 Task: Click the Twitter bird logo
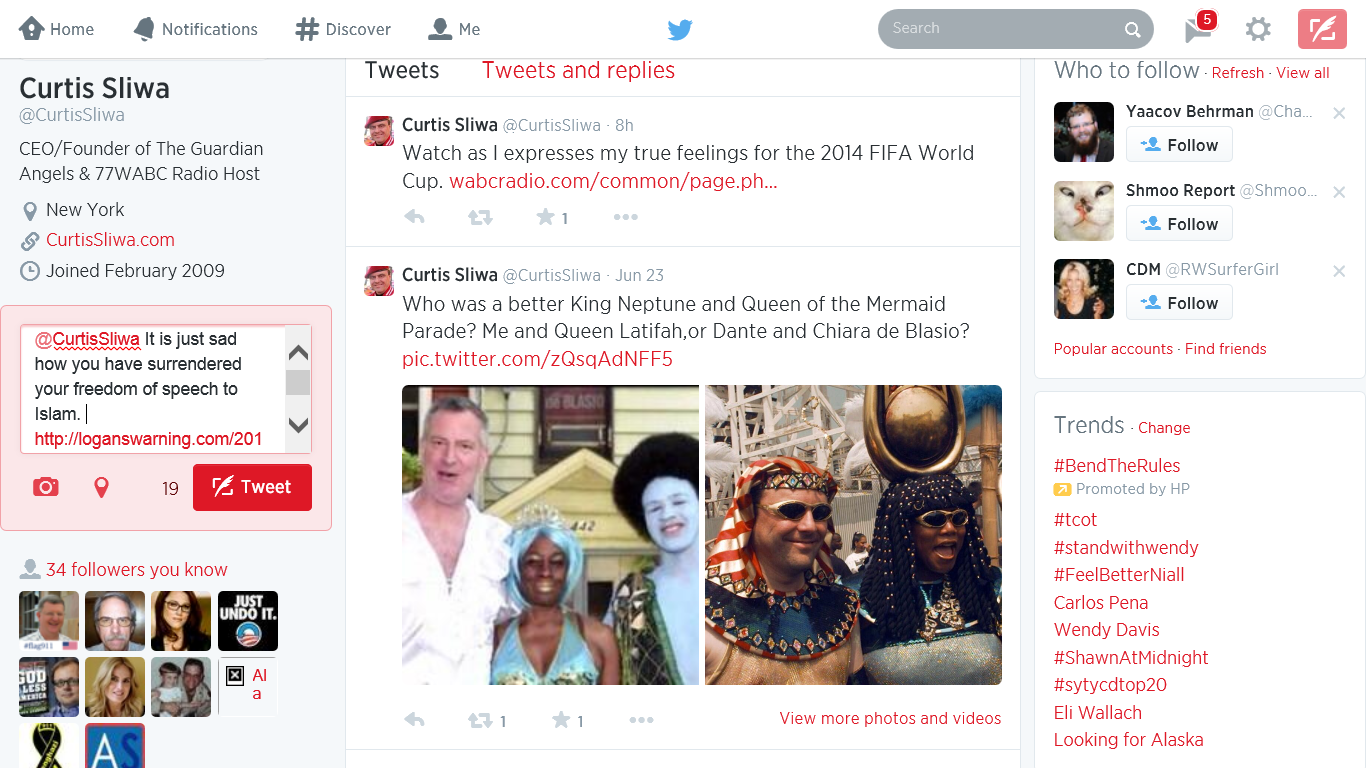tap(680, 29)
